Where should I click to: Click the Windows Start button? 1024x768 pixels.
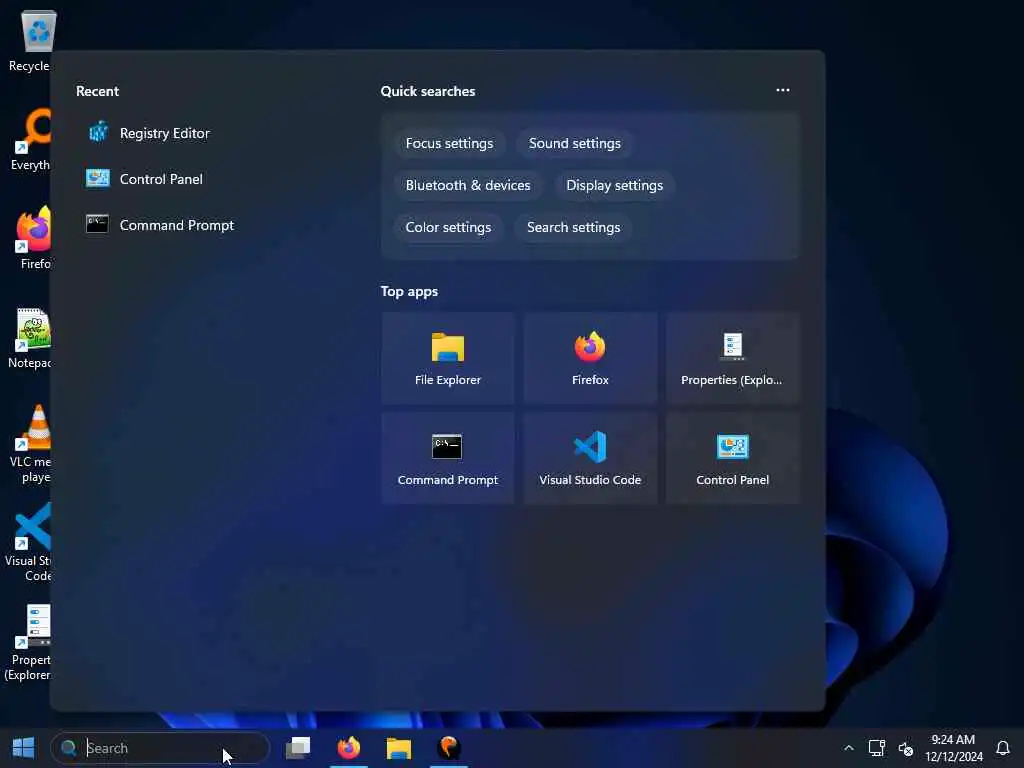coord(24,748)
